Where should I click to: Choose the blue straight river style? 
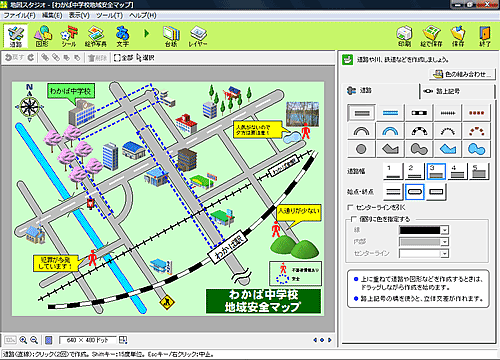[390, 113]
